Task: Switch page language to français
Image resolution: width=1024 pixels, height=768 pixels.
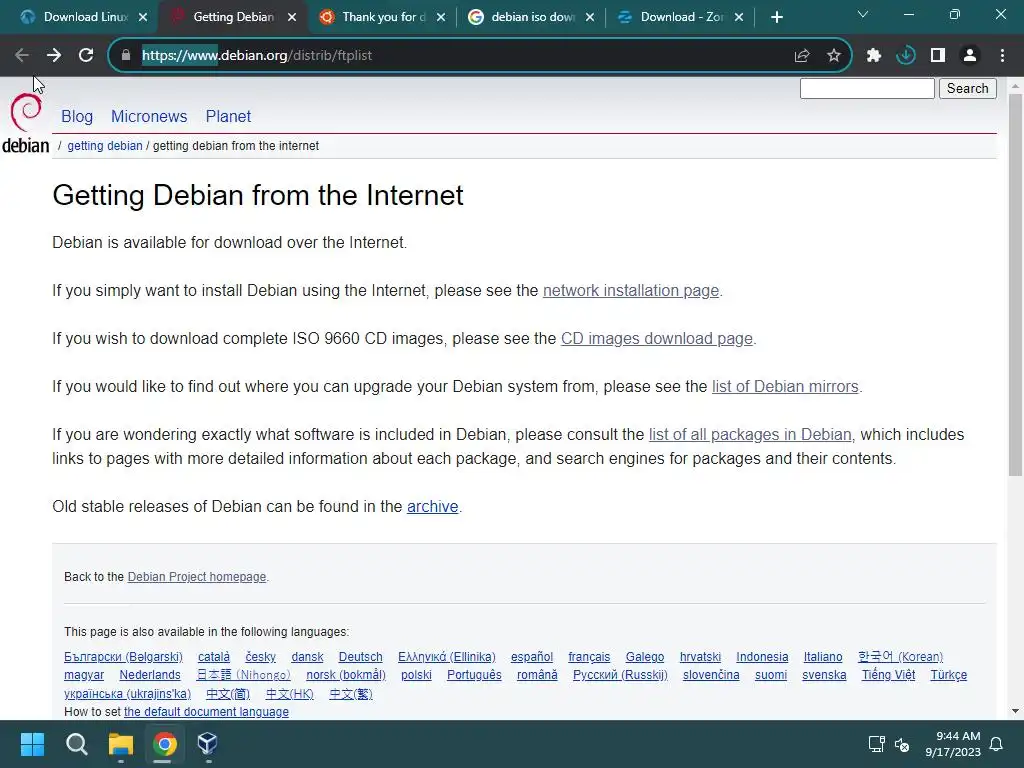Action: pyautogui.click(x=589, y=657)
